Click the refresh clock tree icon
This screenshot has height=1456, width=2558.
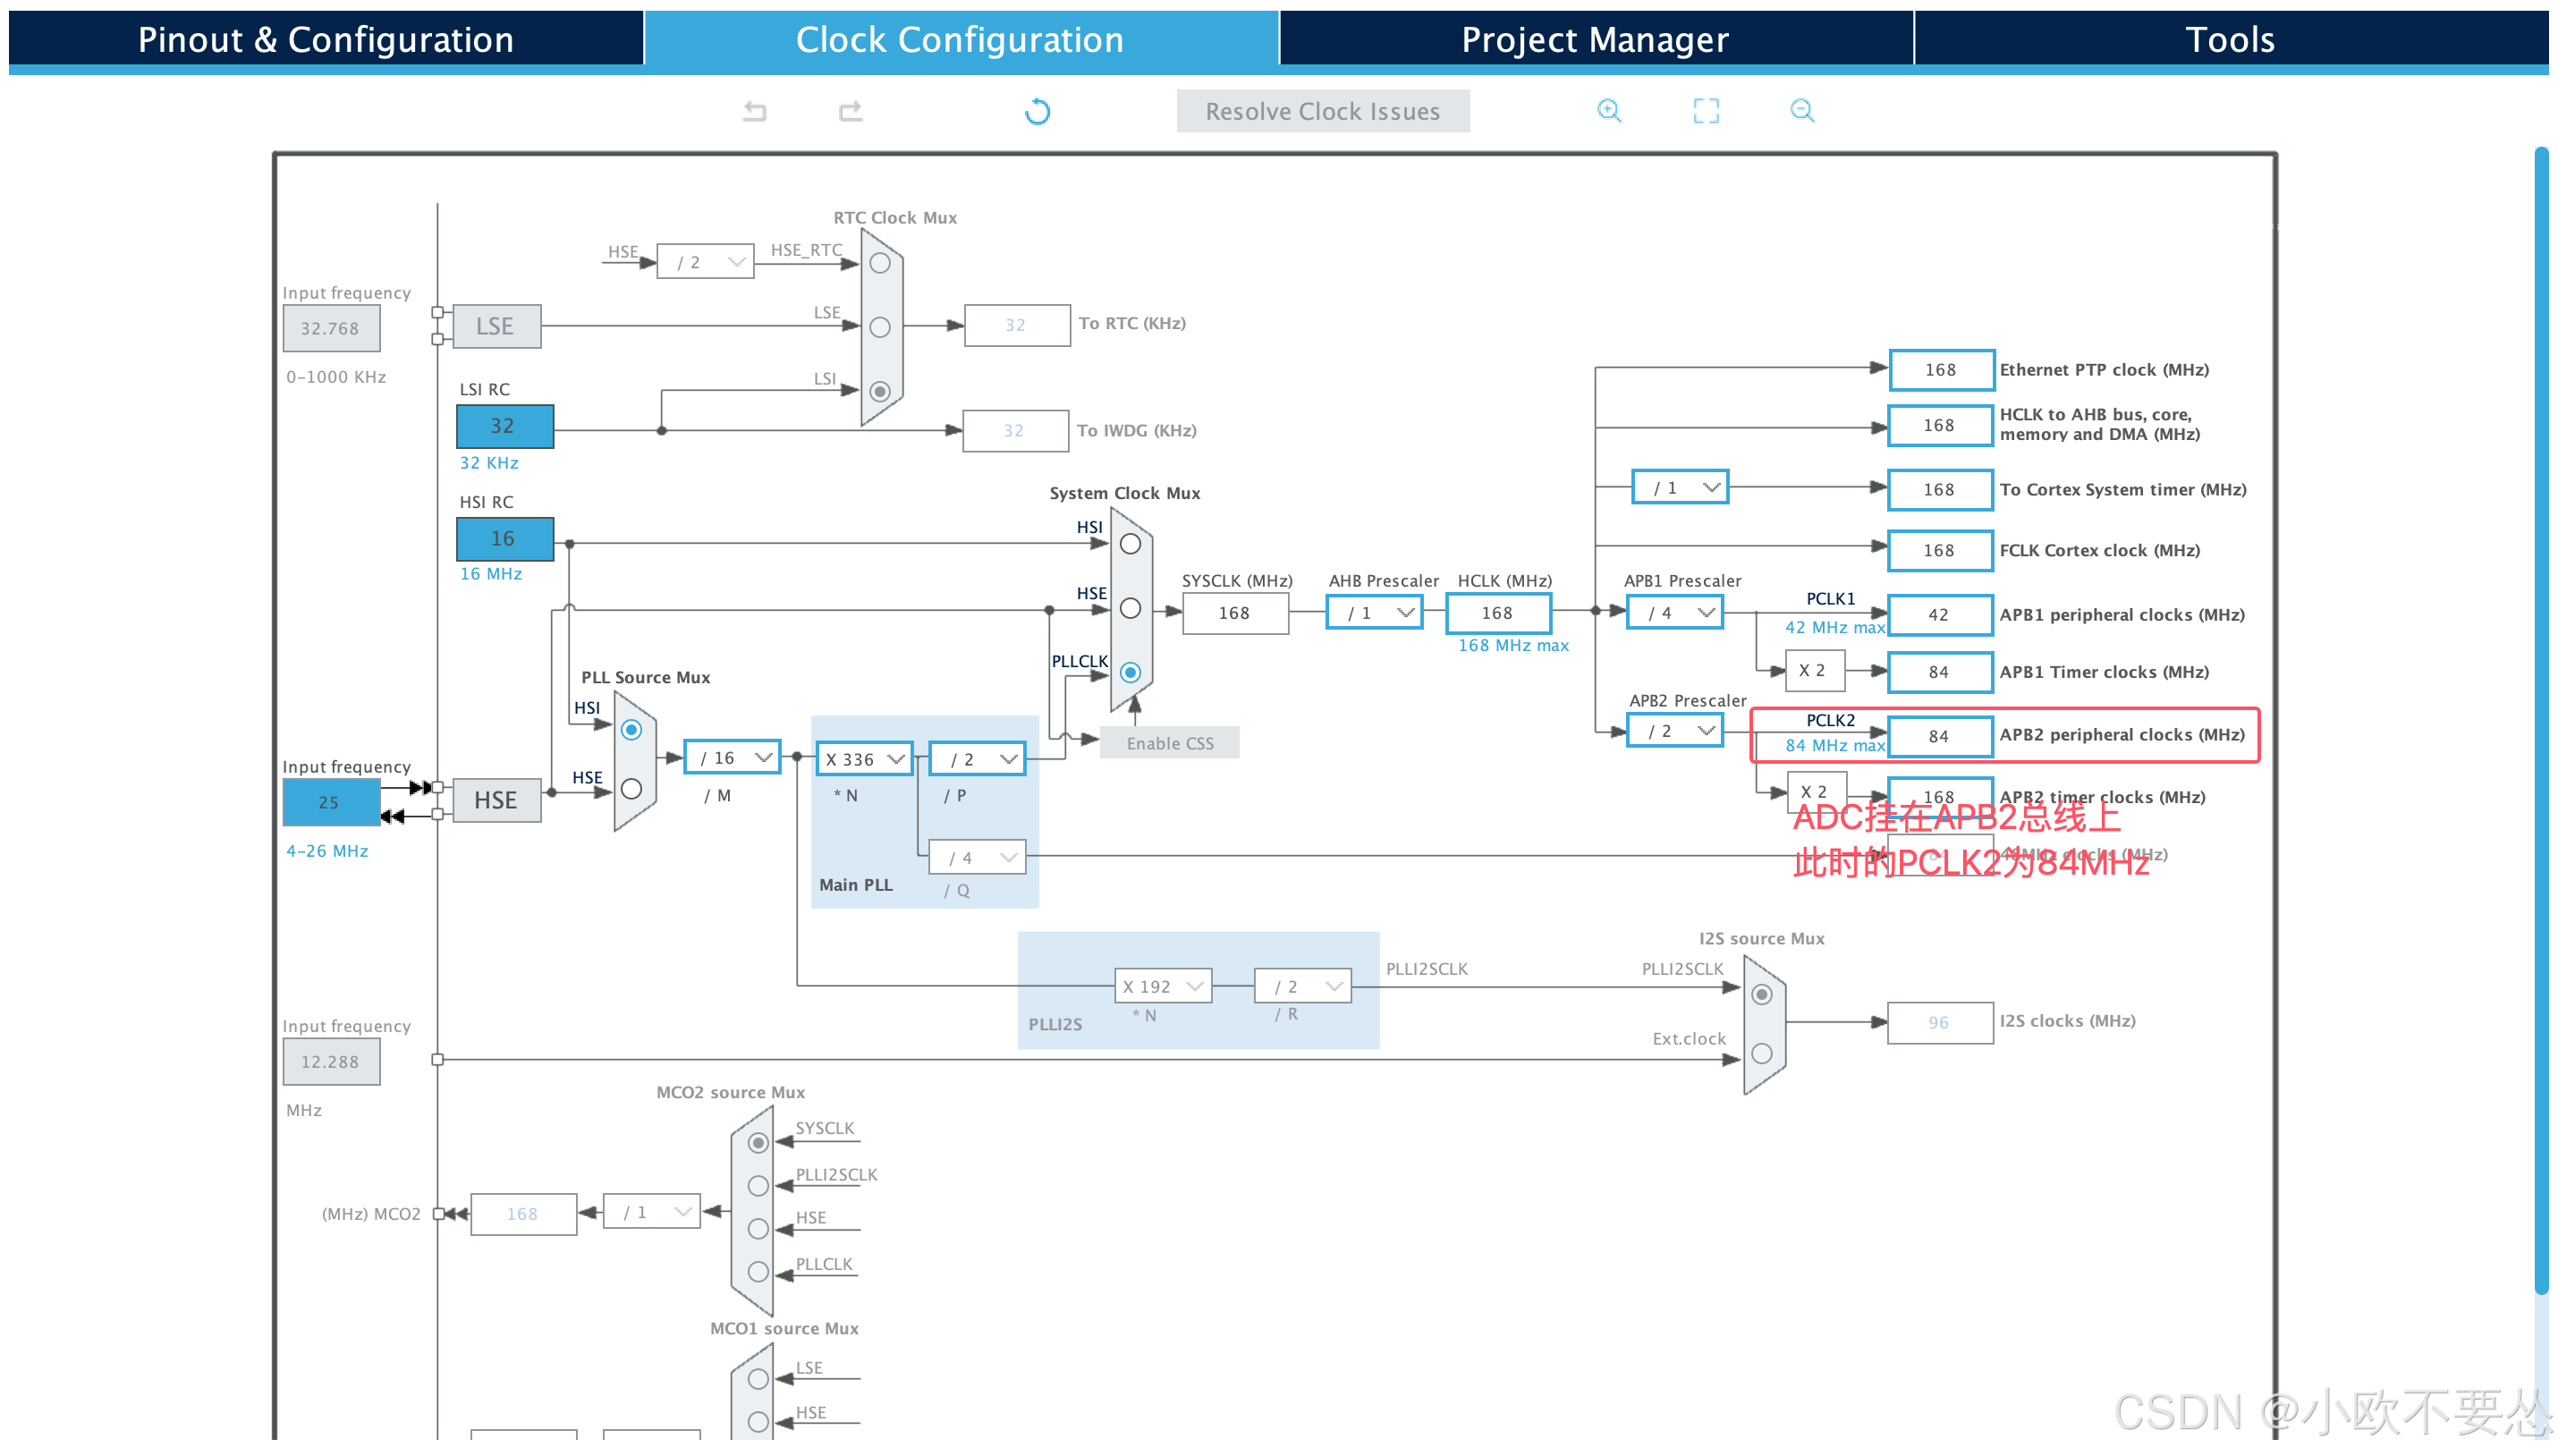coord(1037,111)
